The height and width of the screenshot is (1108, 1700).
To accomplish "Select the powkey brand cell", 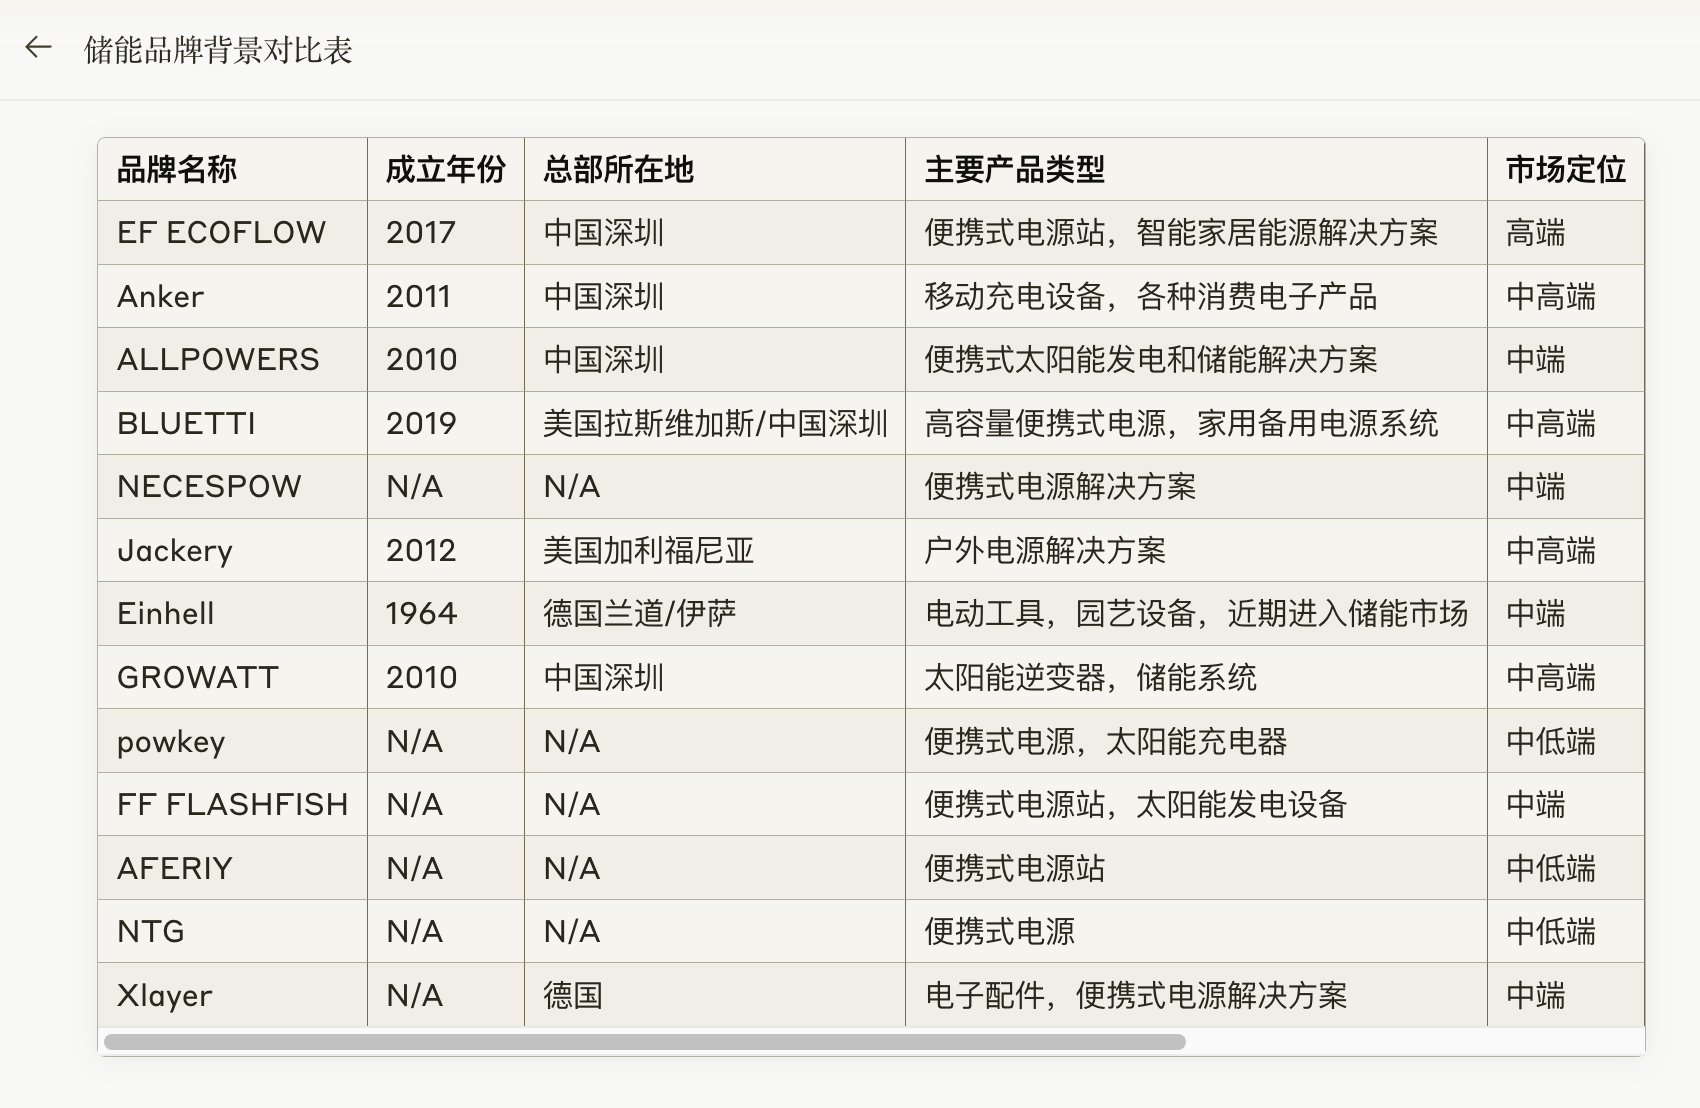I will click(233, 741).
